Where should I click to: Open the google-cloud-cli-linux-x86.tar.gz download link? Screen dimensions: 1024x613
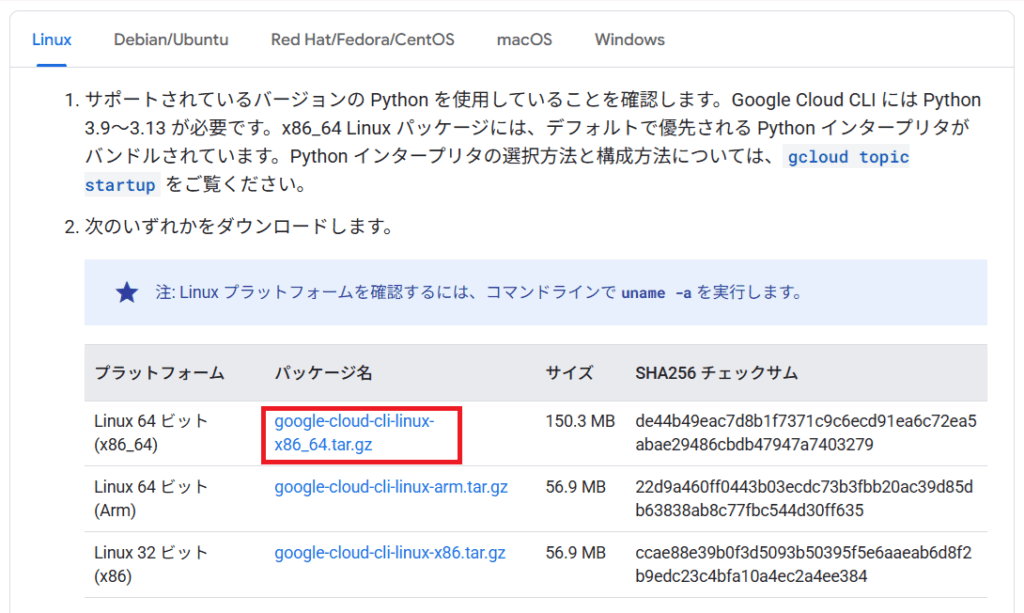pos(390,552)
